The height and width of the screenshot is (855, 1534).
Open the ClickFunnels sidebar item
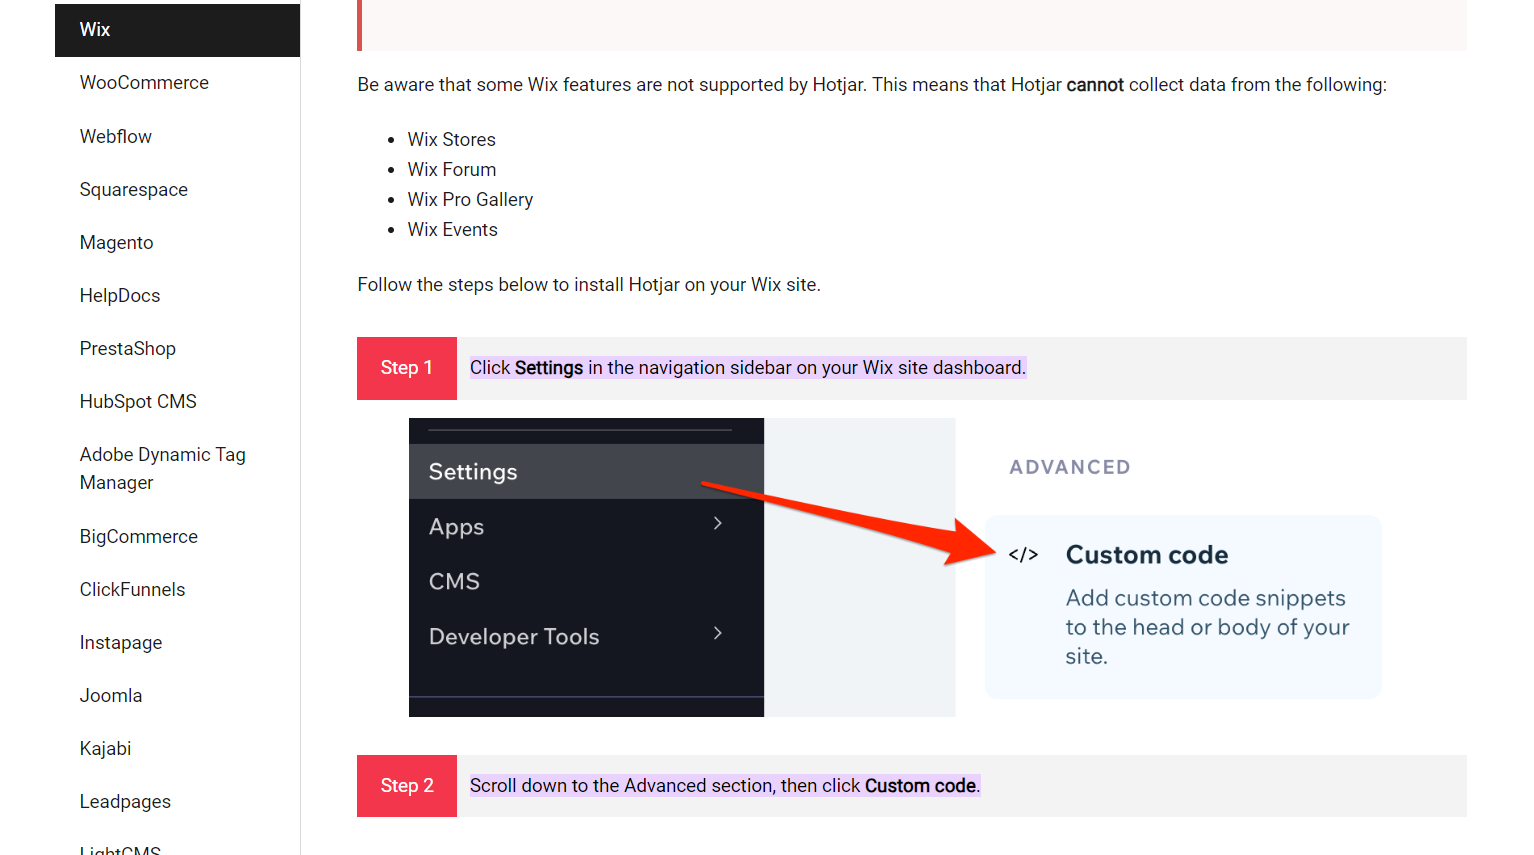coord(132,589)
